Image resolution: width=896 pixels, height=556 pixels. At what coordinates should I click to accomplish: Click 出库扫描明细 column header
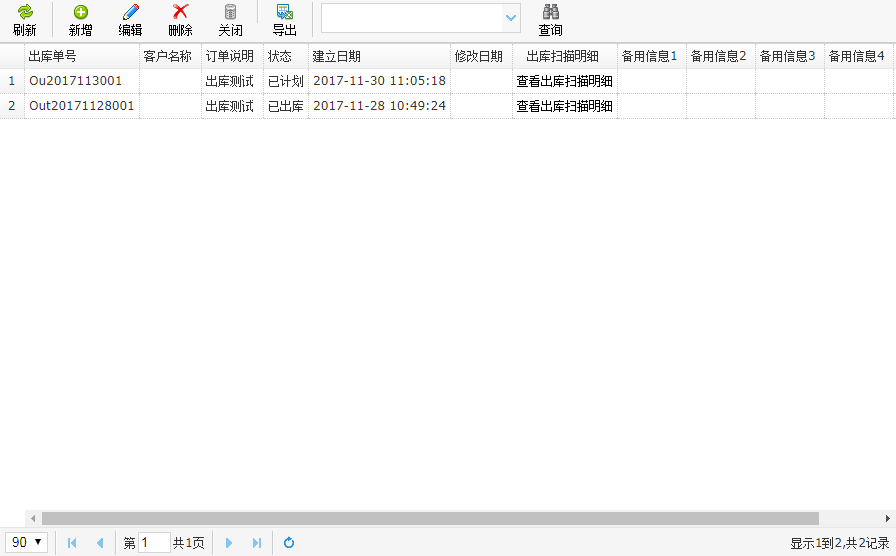[565, 57]
